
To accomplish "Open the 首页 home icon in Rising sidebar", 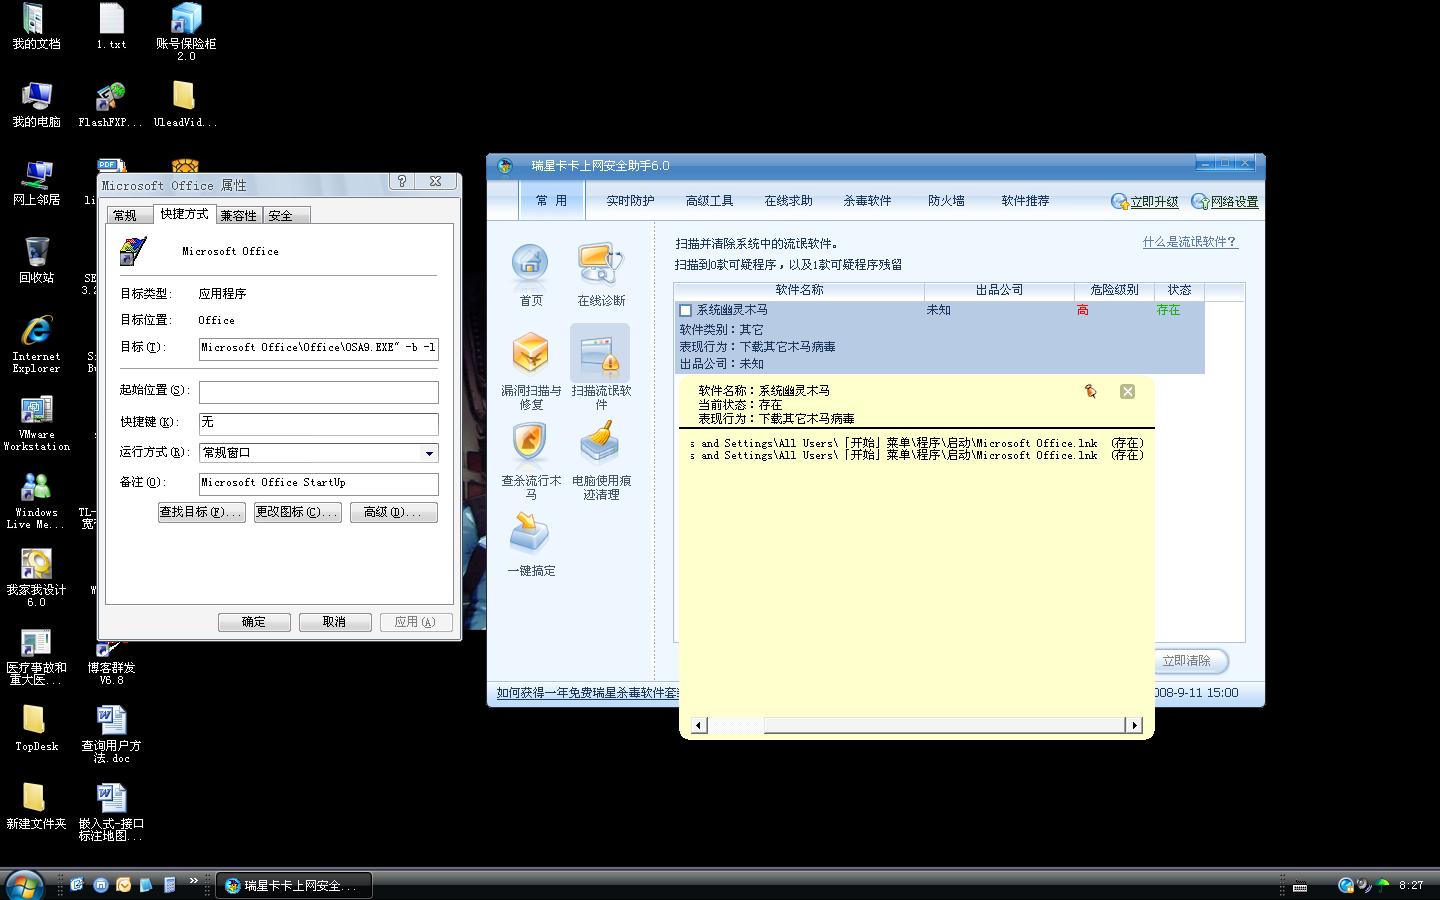I will (530, 275).
